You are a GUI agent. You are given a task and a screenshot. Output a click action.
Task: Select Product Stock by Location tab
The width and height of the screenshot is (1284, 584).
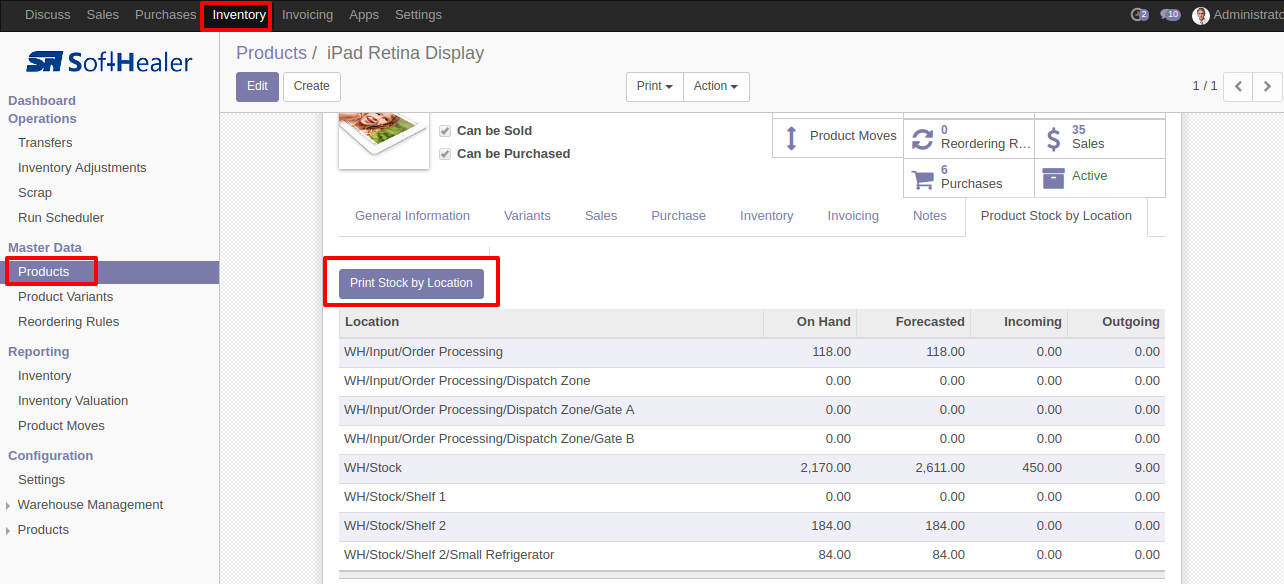pyautogui.click(x=1056, y=216)
